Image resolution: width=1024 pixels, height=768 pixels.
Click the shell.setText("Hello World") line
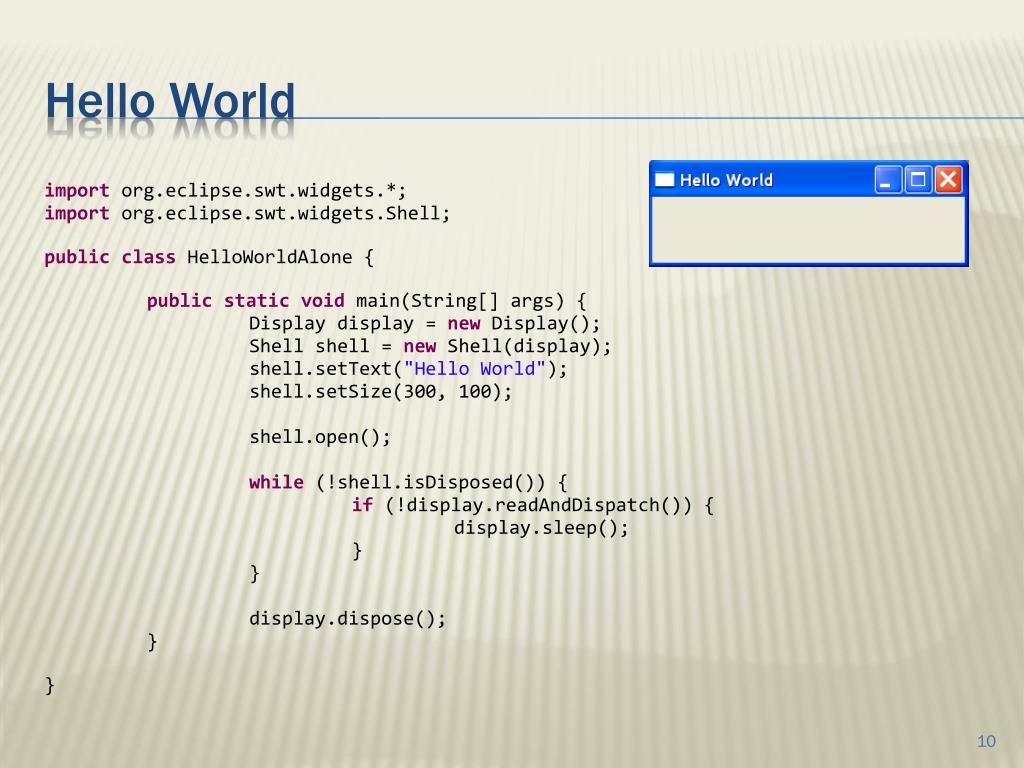[x=408, y=369]
